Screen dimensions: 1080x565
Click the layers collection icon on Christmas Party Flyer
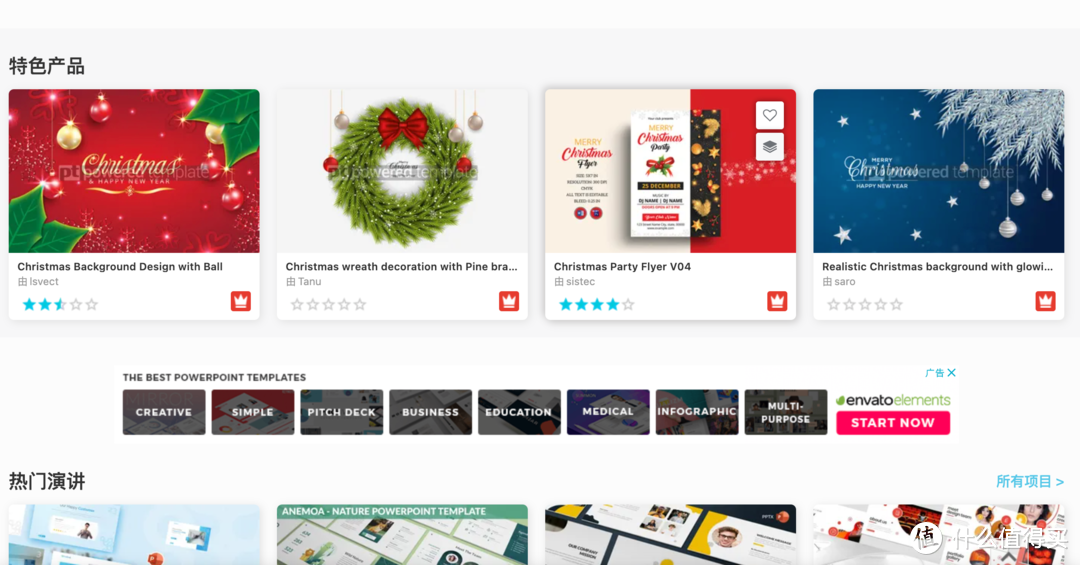(x=769, y=147)
